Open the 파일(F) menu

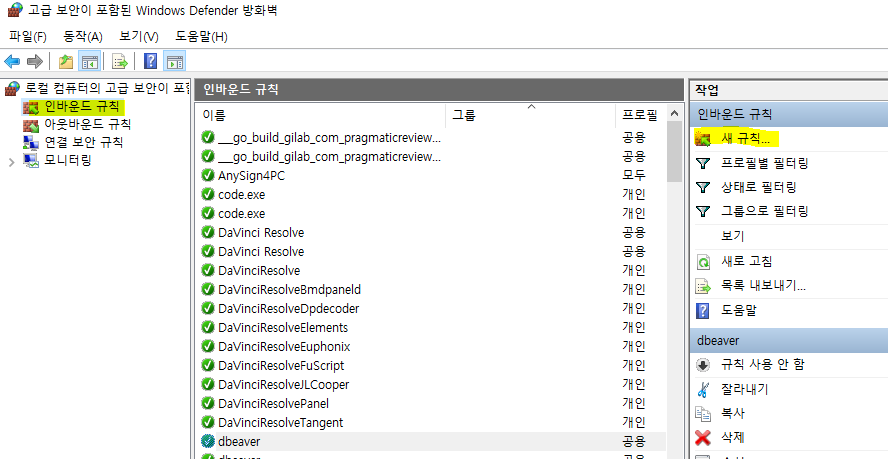[x=27, y=37]
